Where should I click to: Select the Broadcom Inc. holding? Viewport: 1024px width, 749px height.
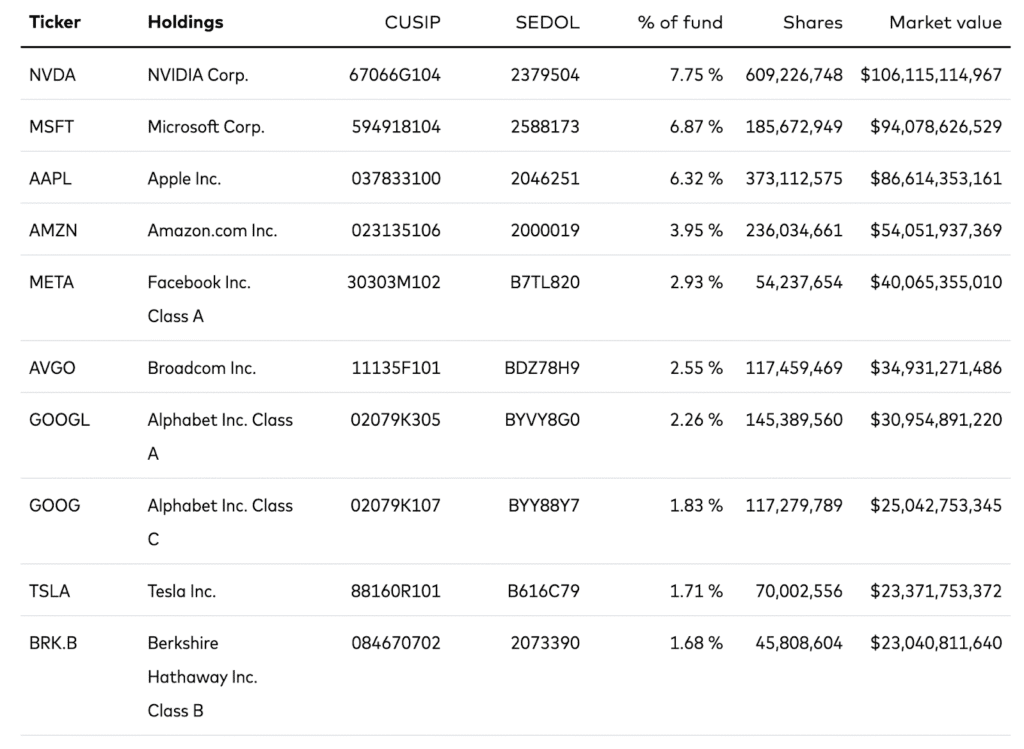tap(201, 368)
